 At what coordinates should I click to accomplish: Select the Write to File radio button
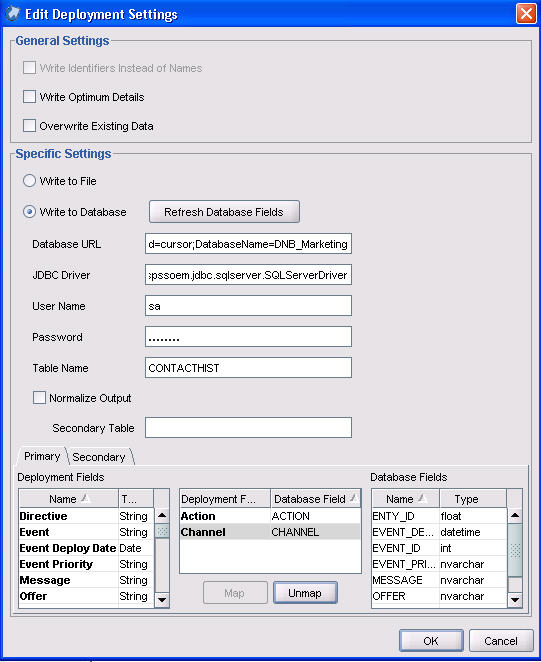29,181
